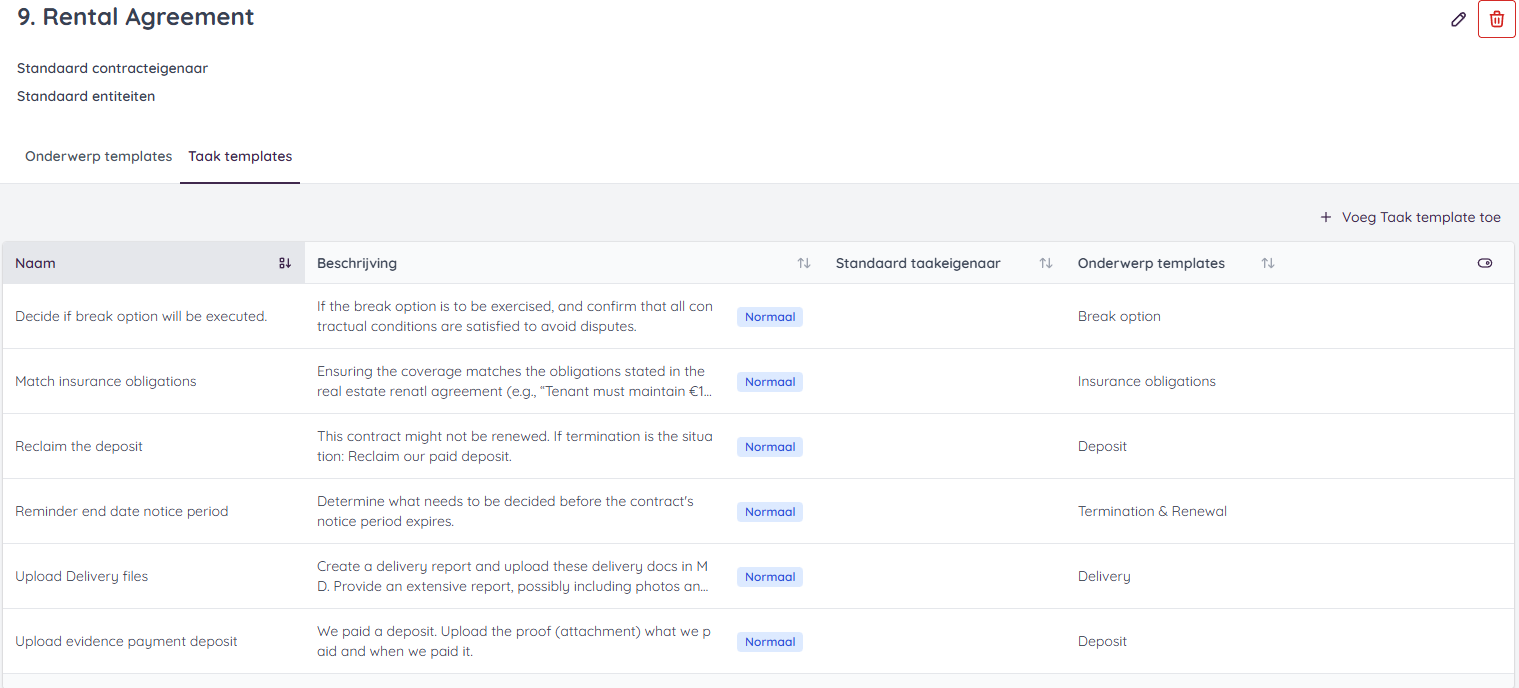The width and height of the screenshot is (1519, 688).
Task: Select the Reclaim the deposit task
Action: point(79,446)
